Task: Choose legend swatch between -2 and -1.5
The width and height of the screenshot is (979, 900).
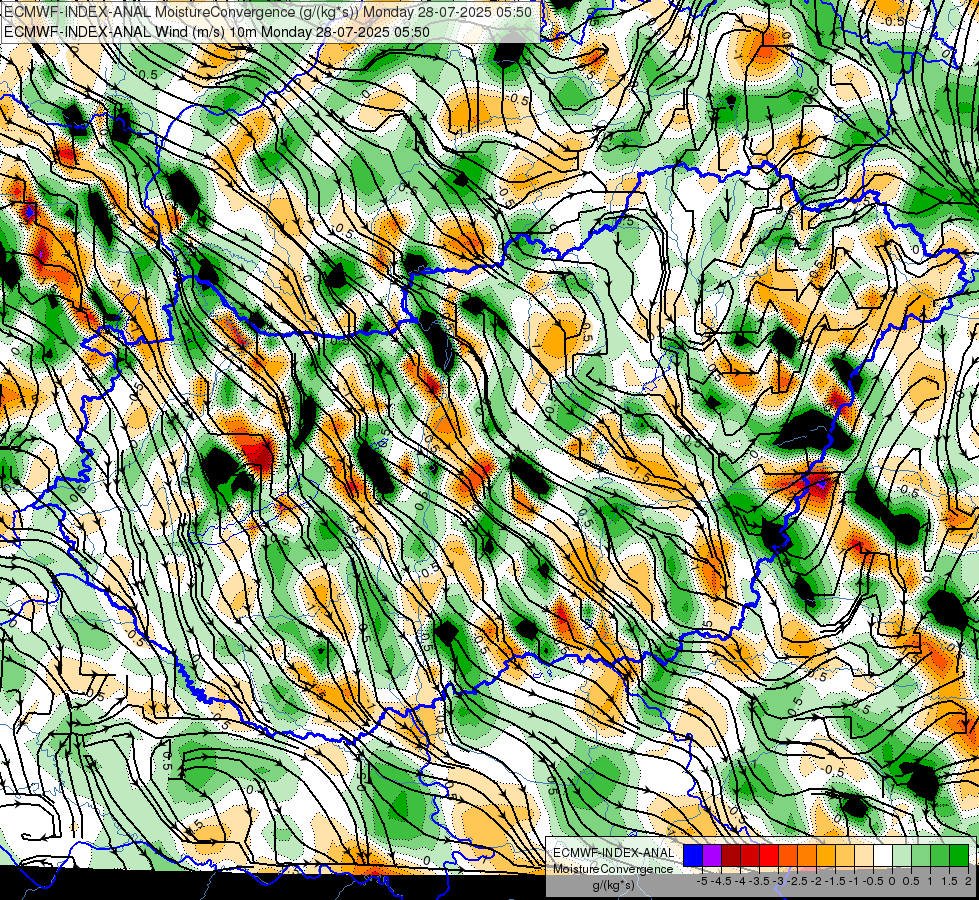Action: [x=826, y=856]
